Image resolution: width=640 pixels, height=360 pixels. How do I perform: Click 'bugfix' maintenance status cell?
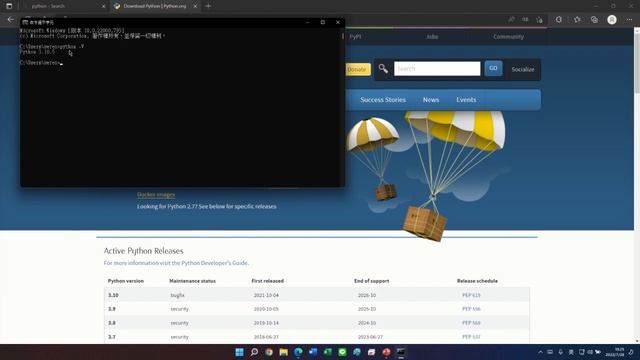tap(178, 295)
